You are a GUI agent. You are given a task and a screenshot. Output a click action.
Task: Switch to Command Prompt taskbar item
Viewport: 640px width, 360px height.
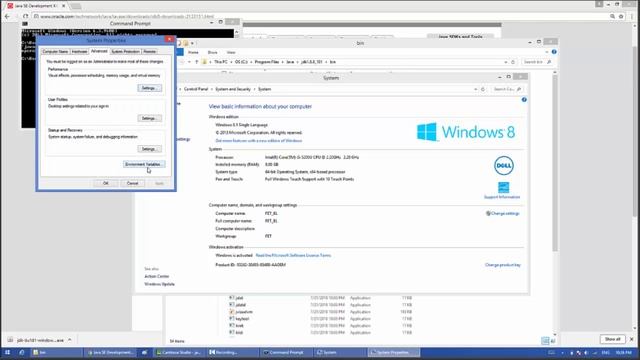tap(286, 352)
